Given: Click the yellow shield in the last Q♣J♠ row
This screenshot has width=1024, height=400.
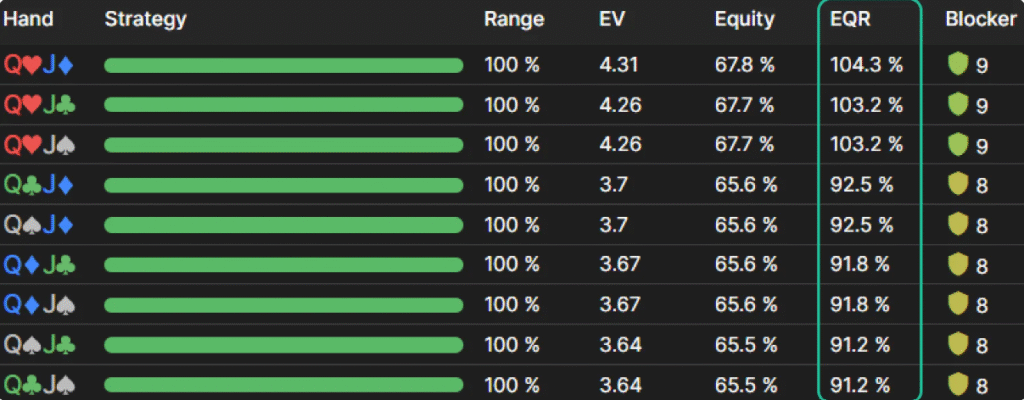Looking at the screenshot, I should click(957, 384).
